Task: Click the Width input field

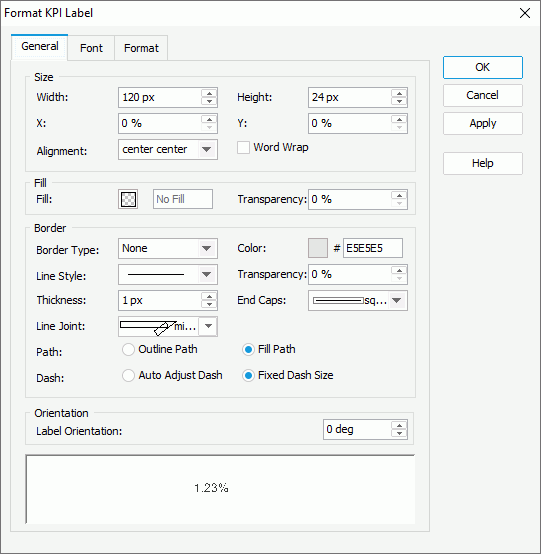Action: (160, 98)
